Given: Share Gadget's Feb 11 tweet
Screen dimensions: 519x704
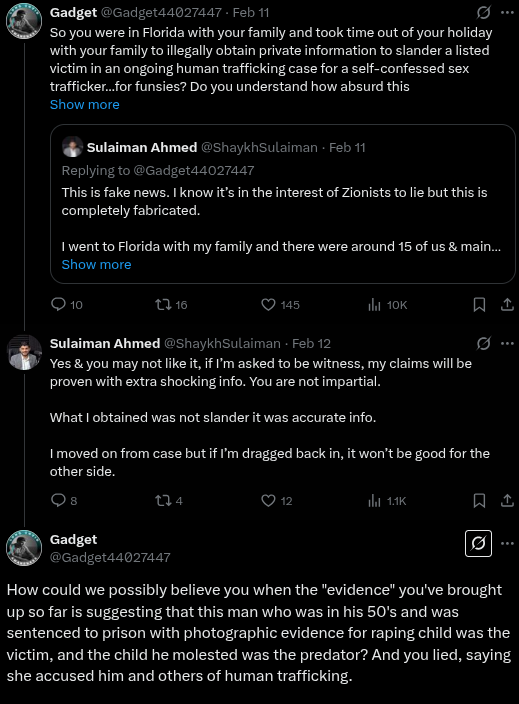Looking at the screenshot, I should click(507, 305).
